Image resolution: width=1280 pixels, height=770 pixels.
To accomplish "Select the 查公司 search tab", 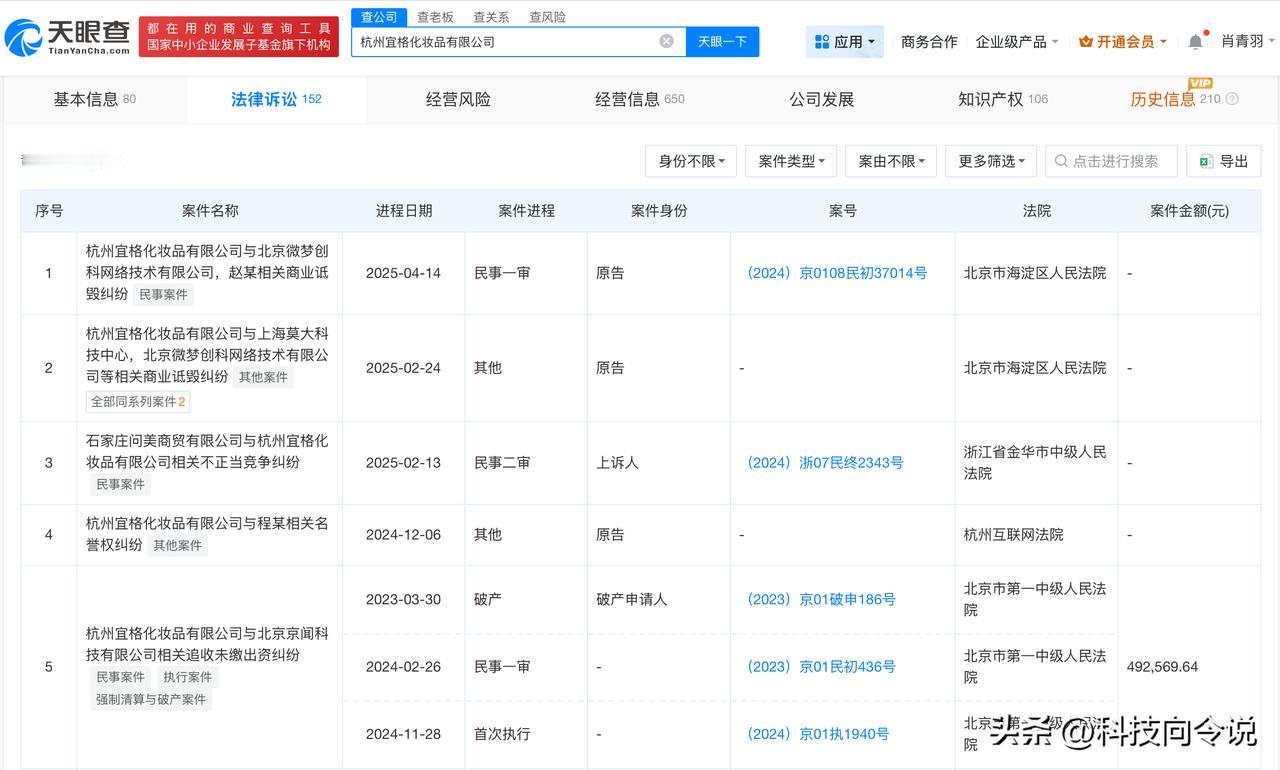I will (379, 17).
